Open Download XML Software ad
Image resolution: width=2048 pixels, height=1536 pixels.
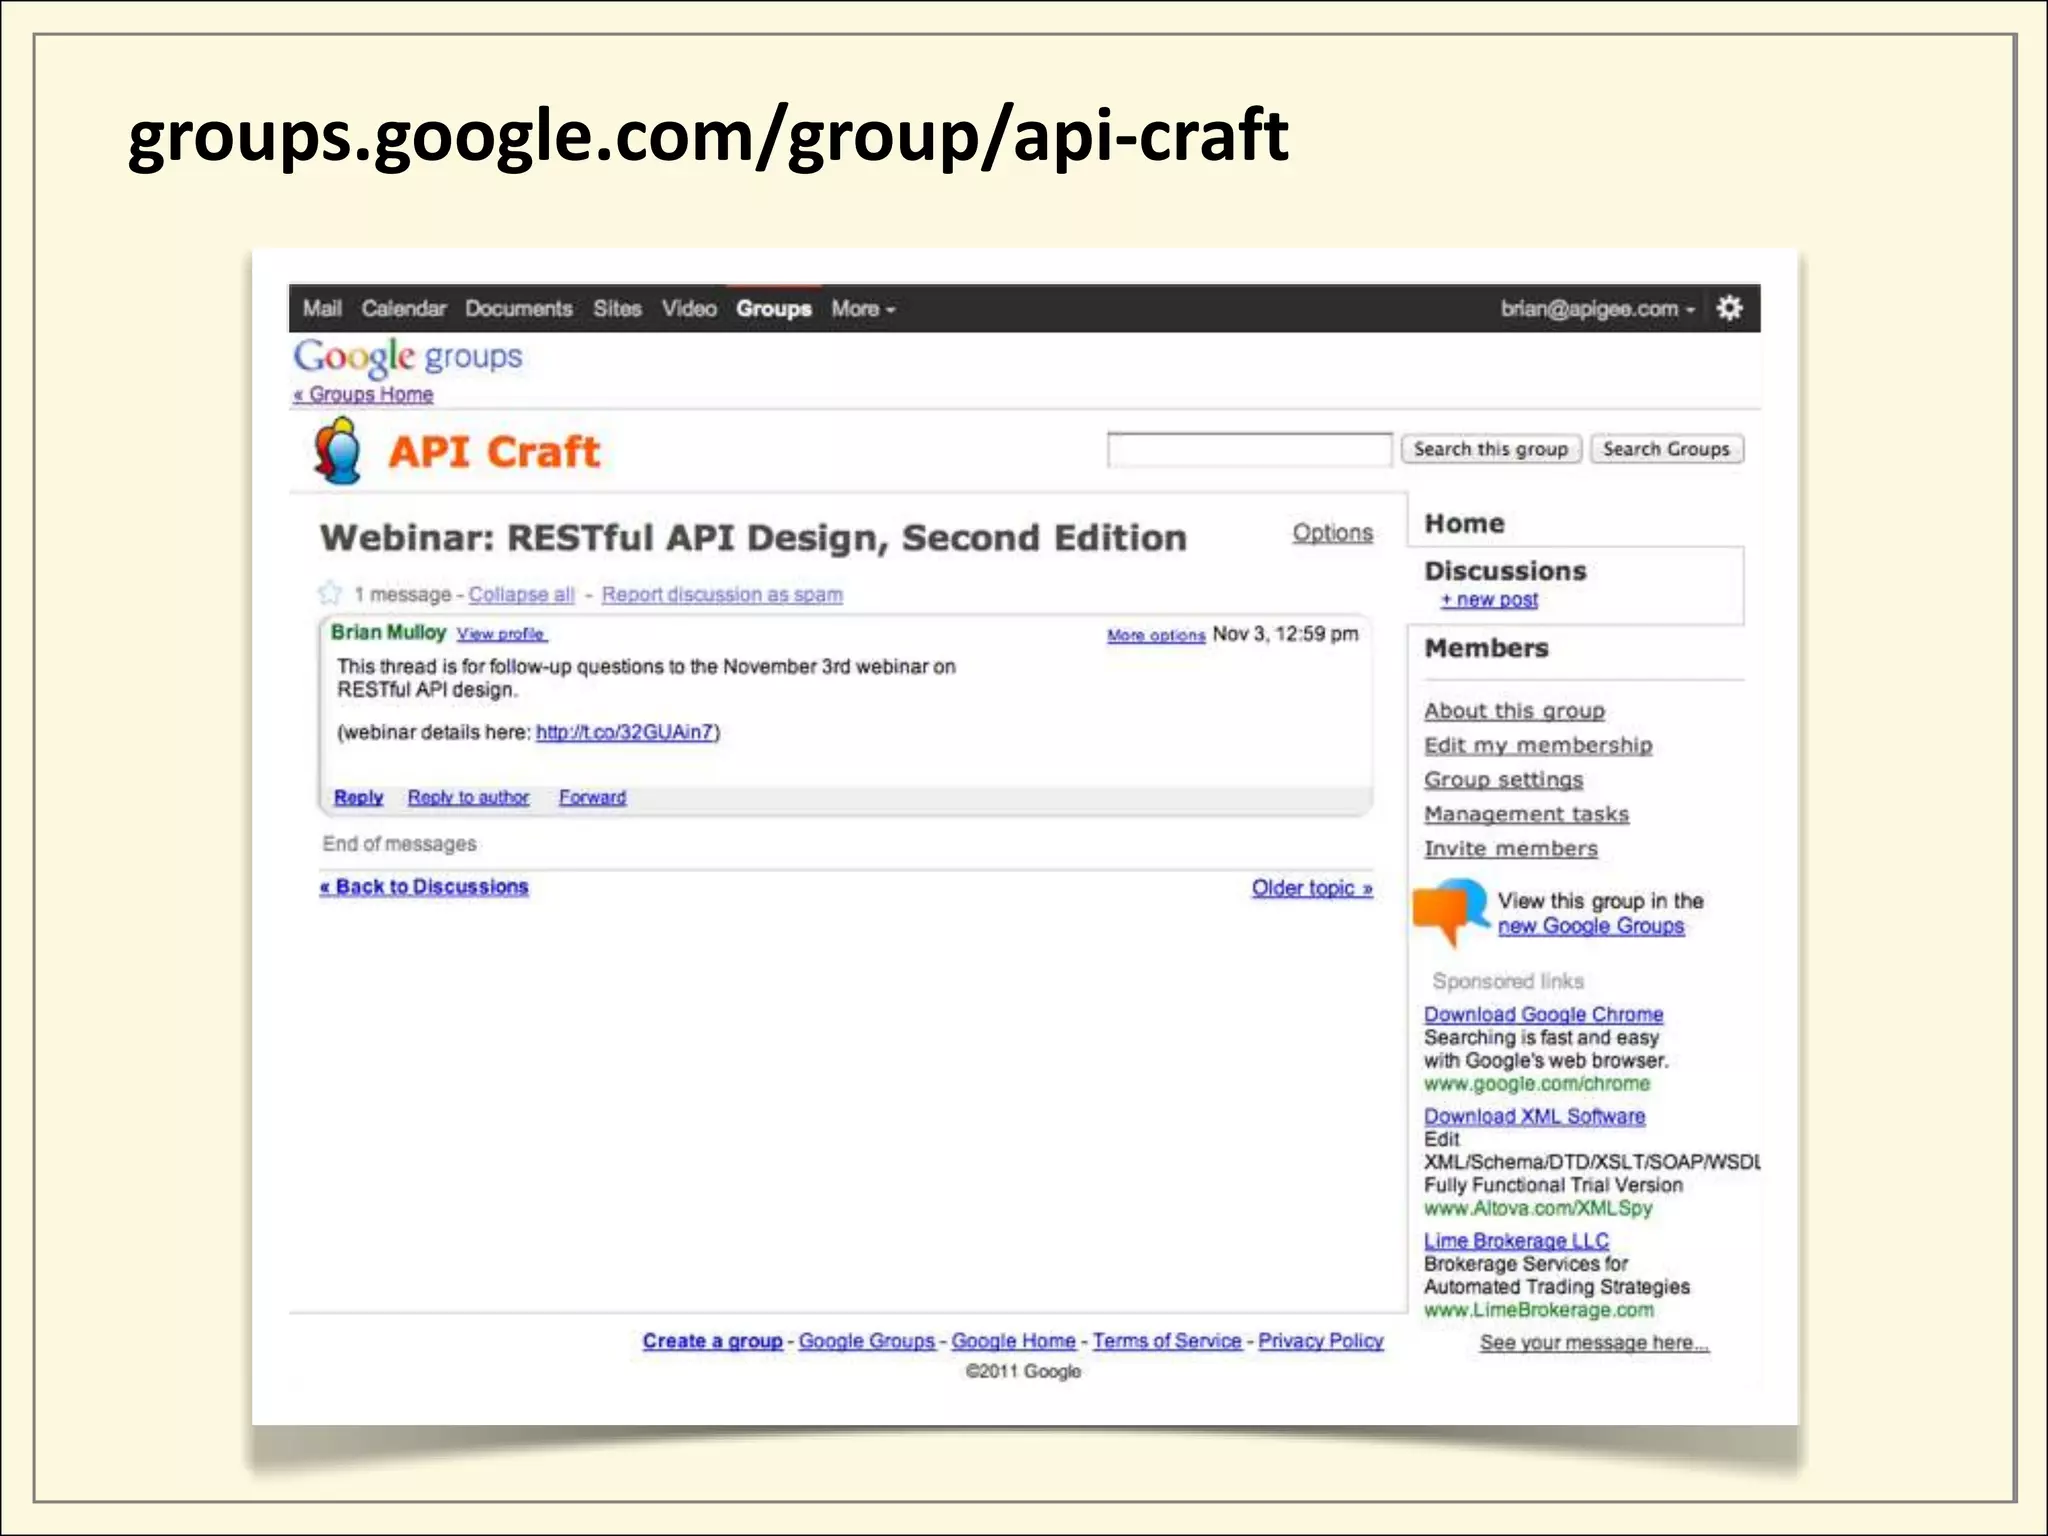coord(1534,1116)
